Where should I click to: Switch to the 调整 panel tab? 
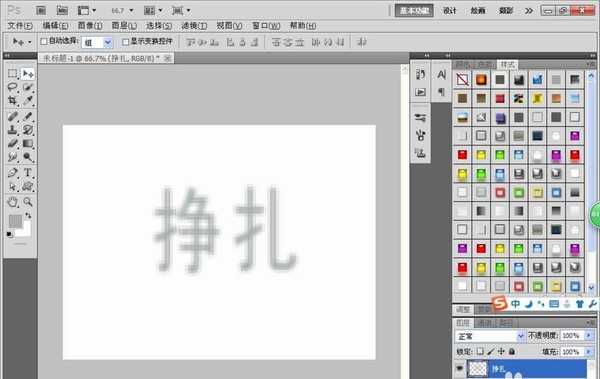[x=463, y=309]
